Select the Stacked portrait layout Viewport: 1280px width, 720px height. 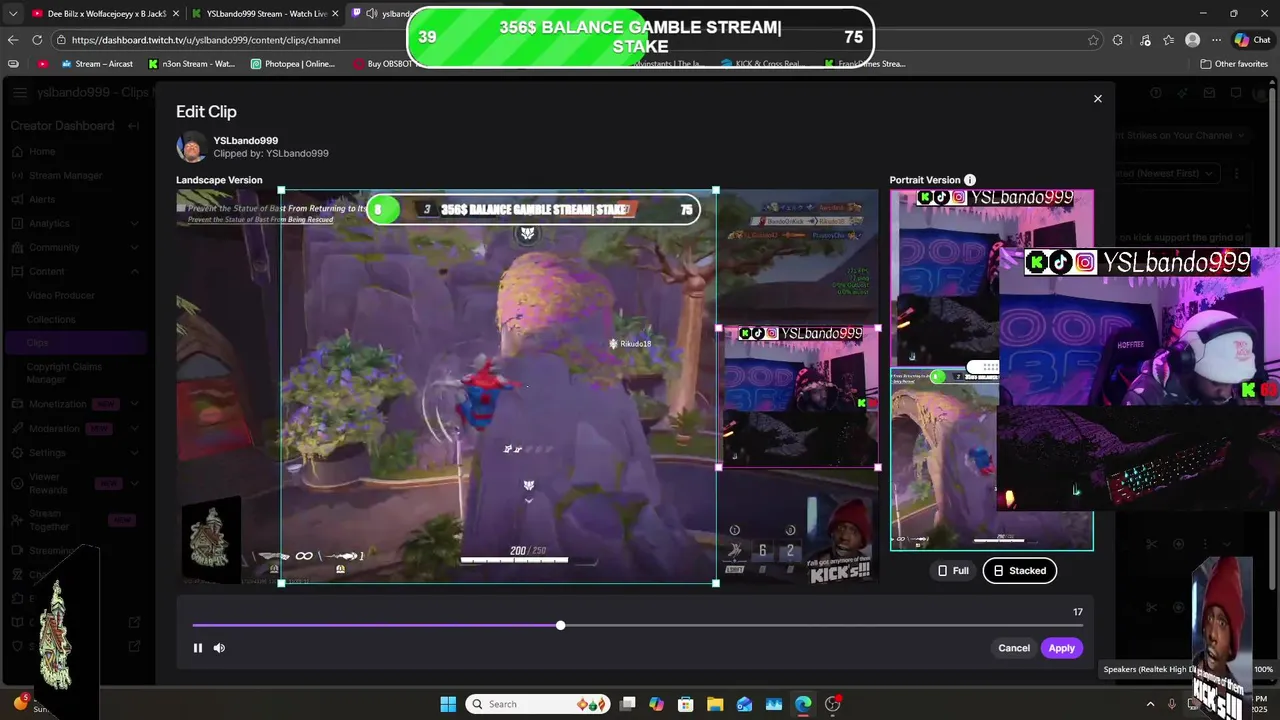(1019, 571)
